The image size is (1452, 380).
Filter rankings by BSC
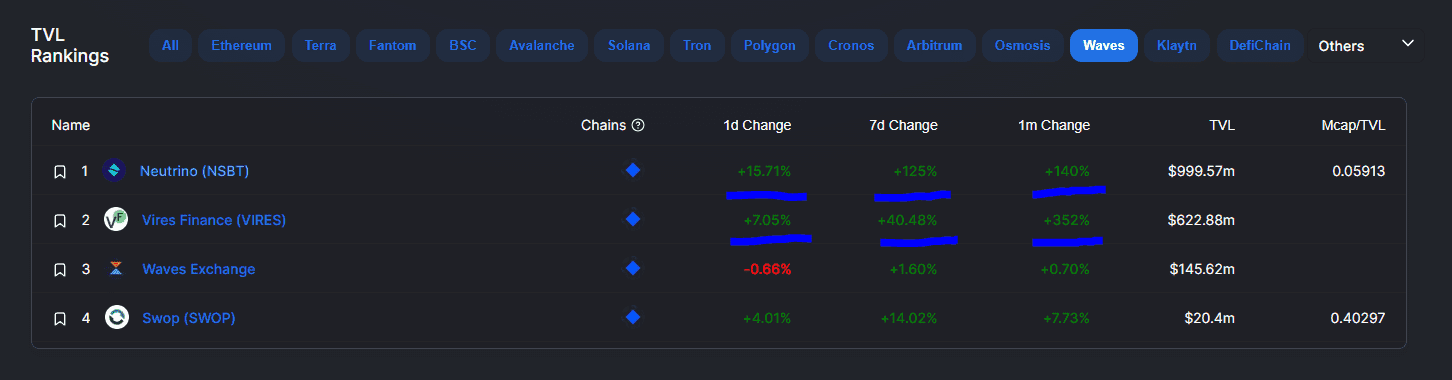click(463, 45)
